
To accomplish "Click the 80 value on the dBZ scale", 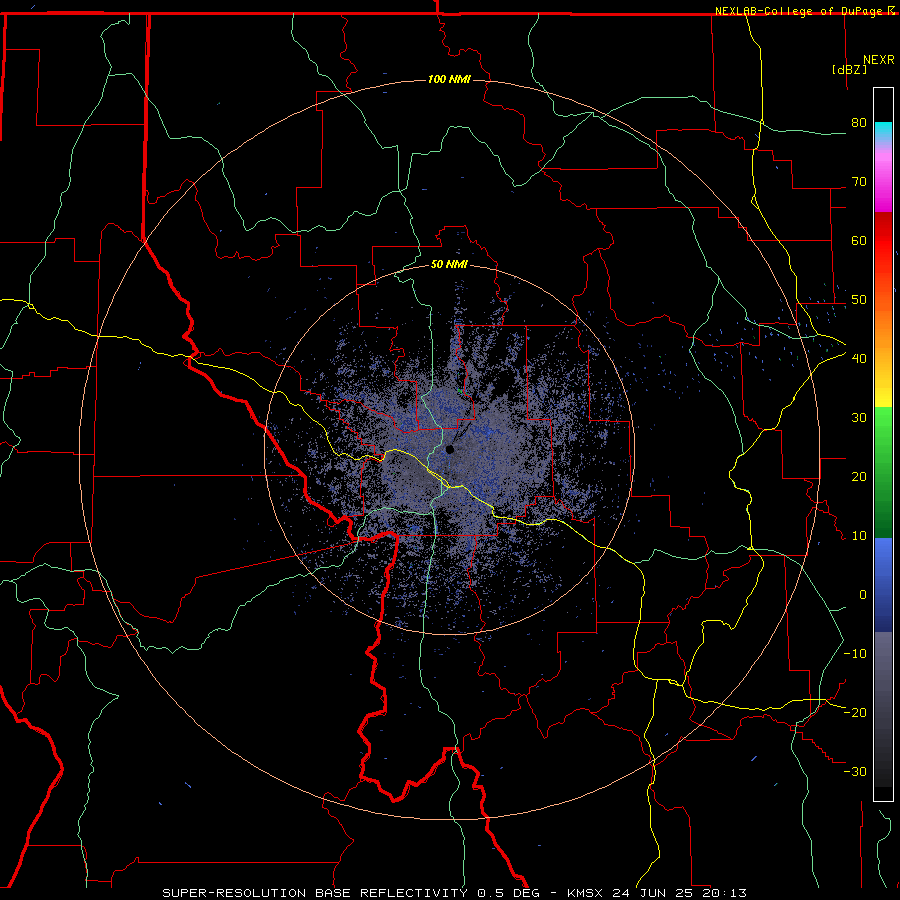I will pos(859,122).
